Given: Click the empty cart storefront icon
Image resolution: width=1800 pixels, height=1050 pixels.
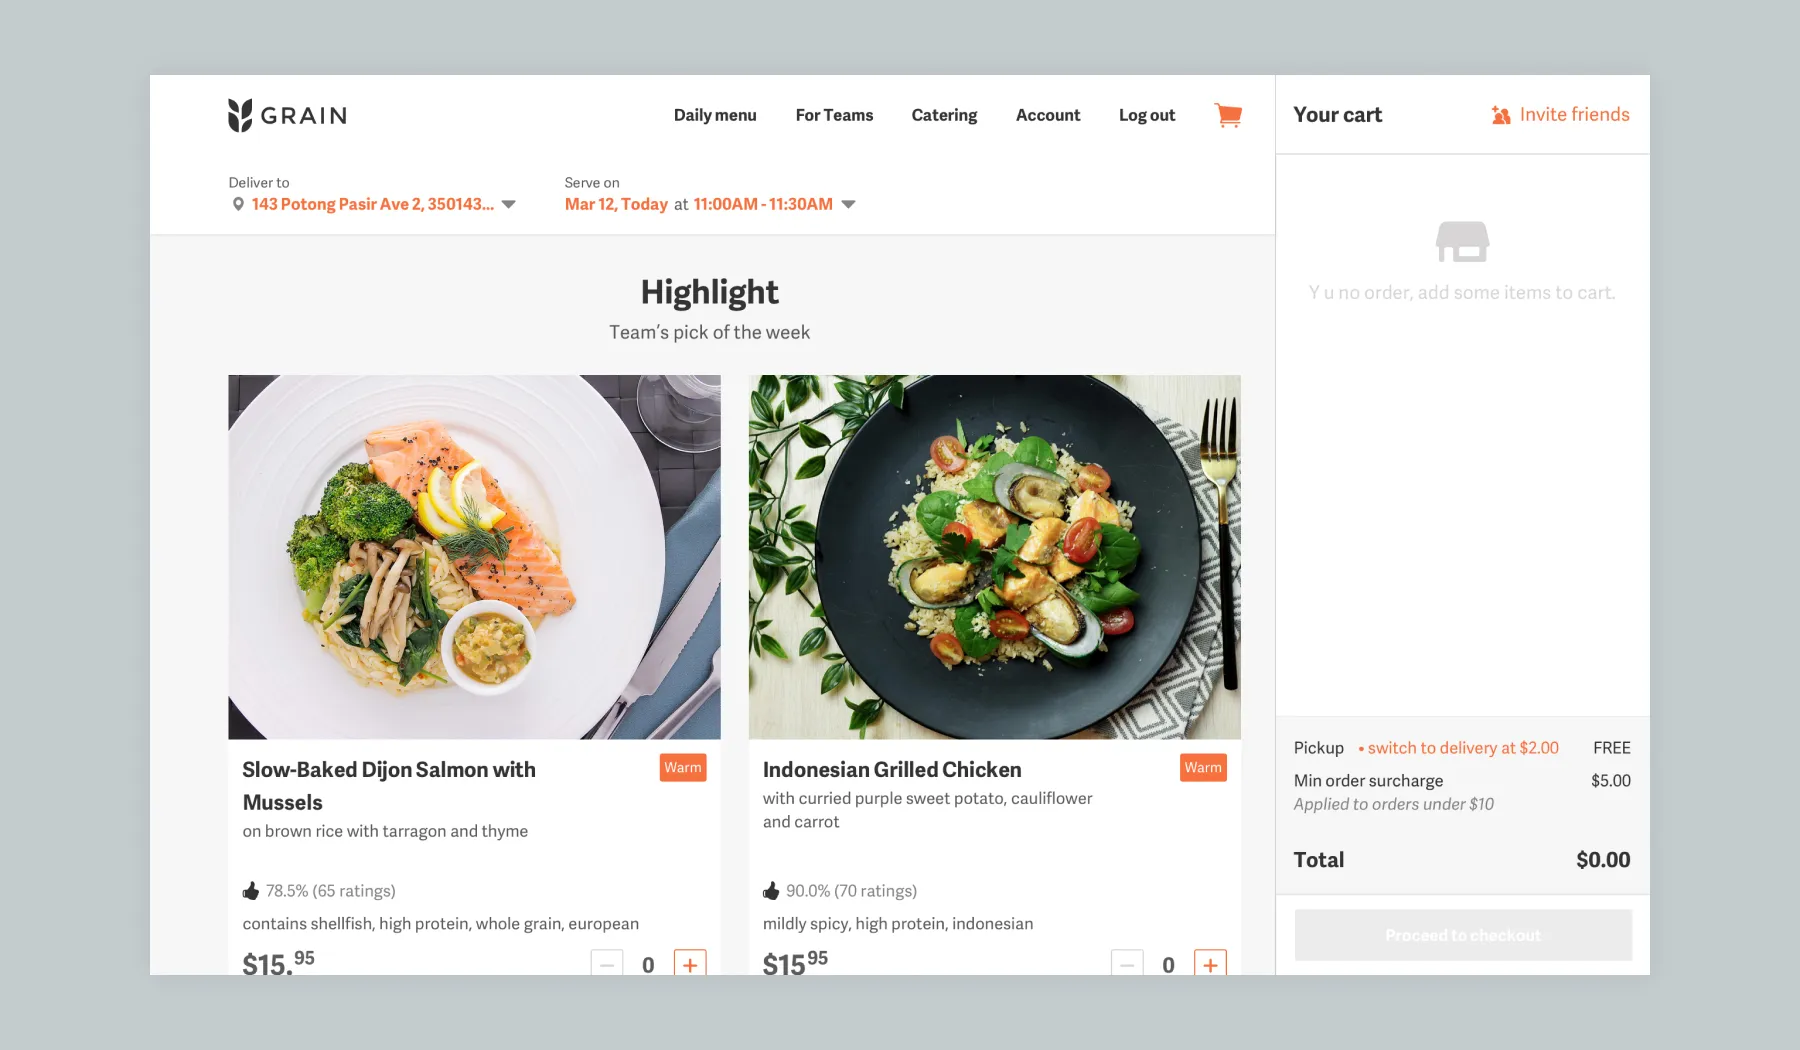Looking at the screenshot, I should click(x=1462, y=241).
